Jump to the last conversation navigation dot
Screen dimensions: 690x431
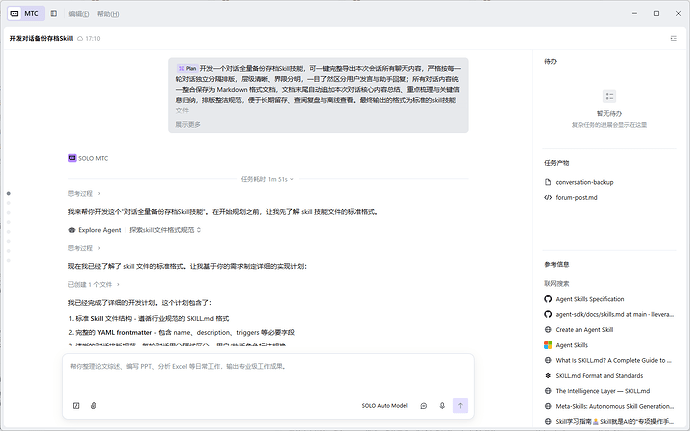9,261
